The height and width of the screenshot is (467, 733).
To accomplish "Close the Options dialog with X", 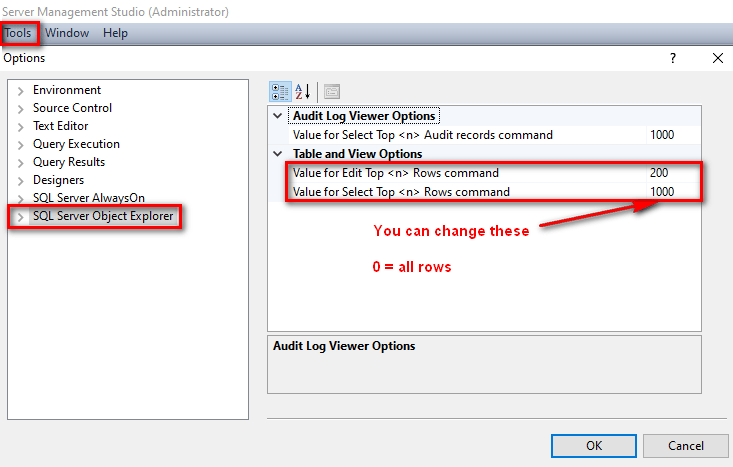I will tap(718, 58).
